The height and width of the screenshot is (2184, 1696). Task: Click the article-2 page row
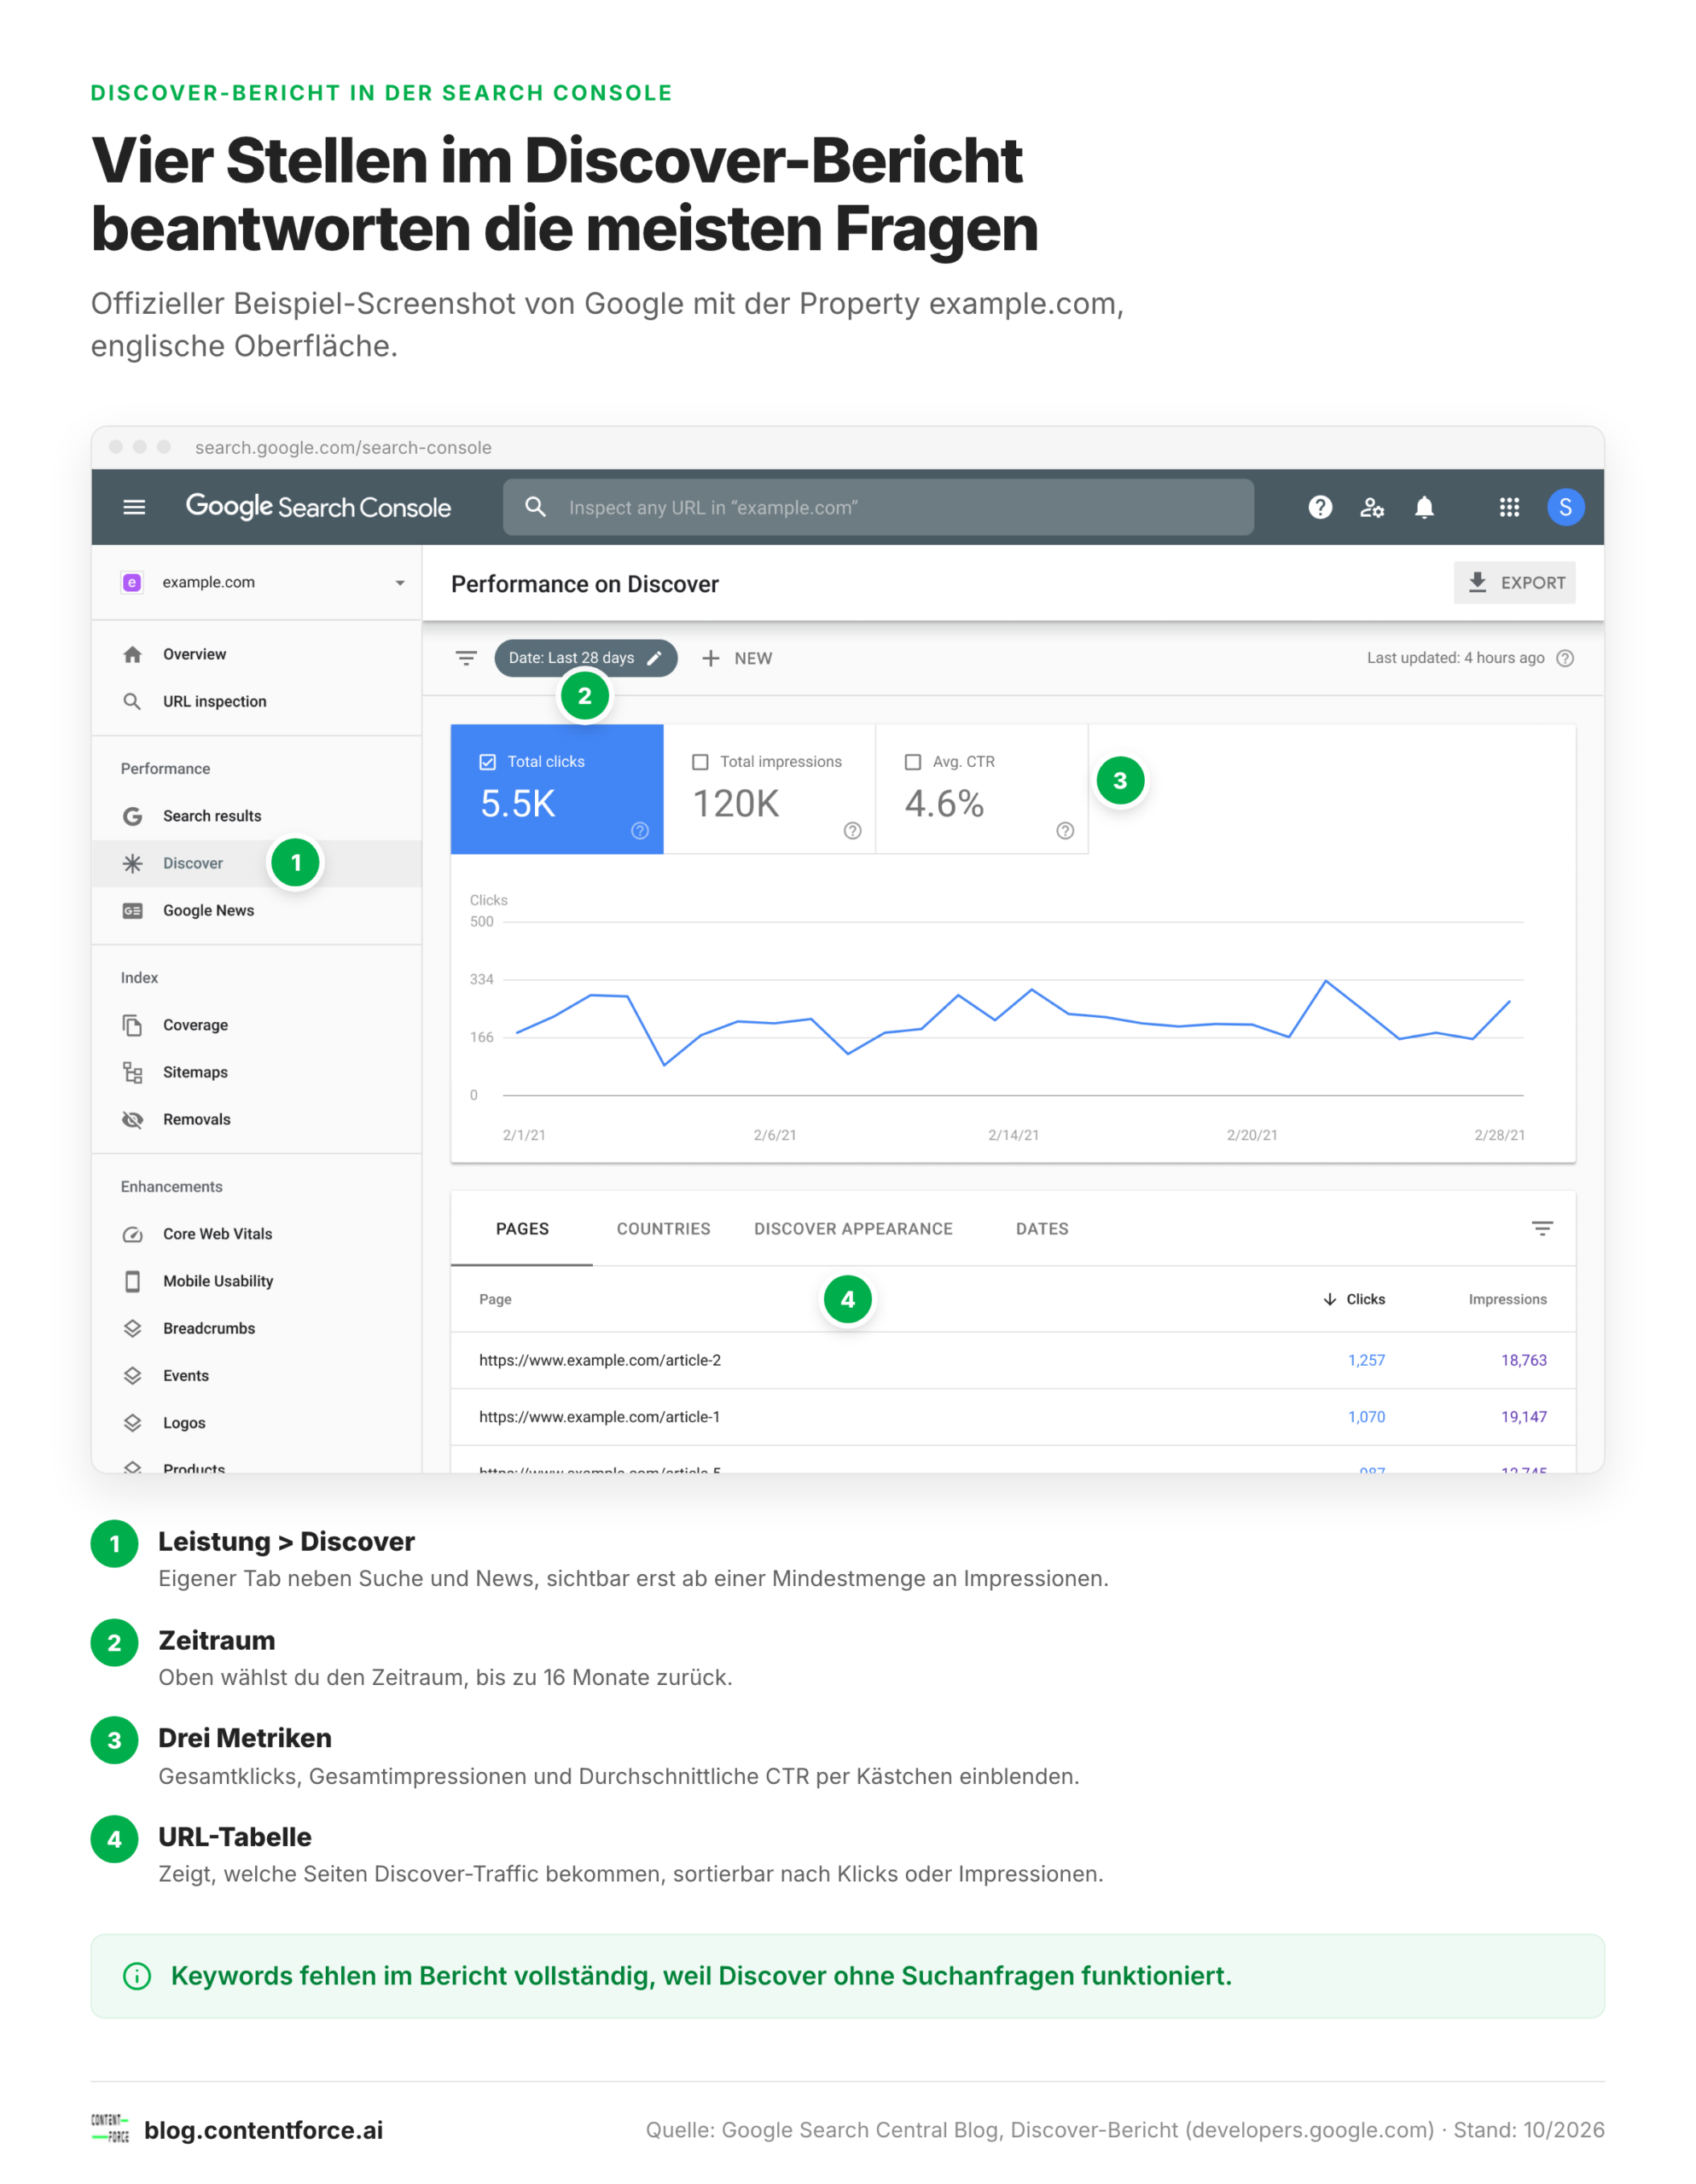(1013, 1360)
